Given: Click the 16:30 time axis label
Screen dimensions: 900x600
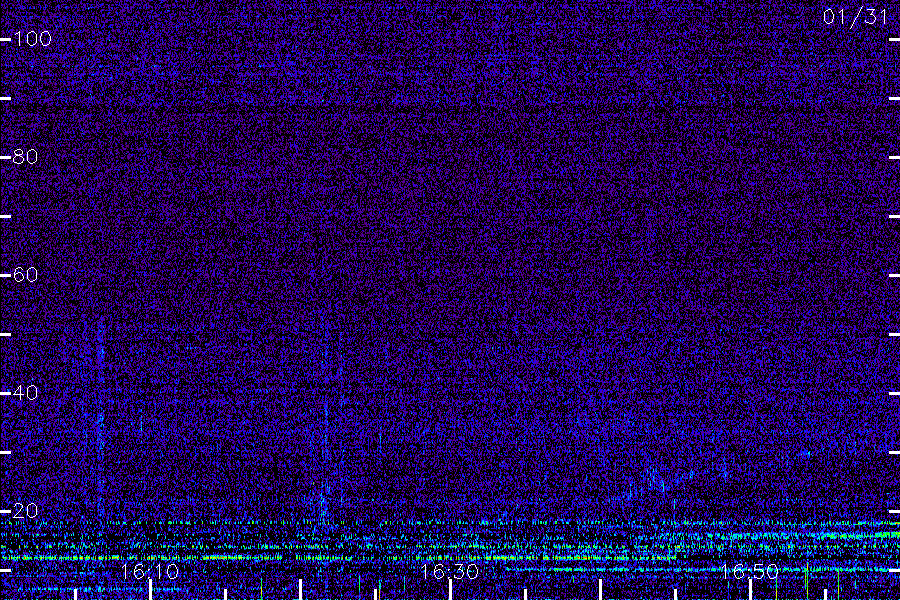Looking at the screenshot, I should [x=449, y=571].
